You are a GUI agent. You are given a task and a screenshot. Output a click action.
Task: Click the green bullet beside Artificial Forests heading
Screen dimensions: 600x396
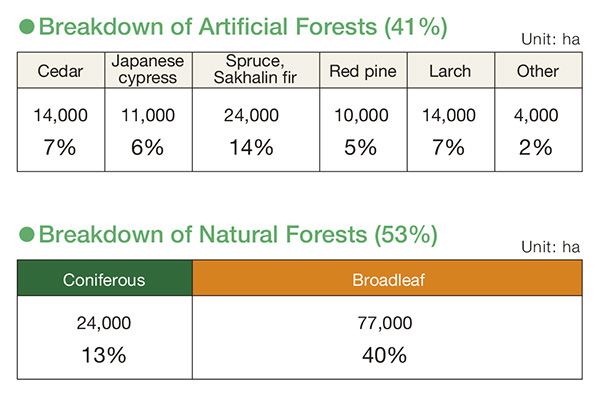[27, 27]
